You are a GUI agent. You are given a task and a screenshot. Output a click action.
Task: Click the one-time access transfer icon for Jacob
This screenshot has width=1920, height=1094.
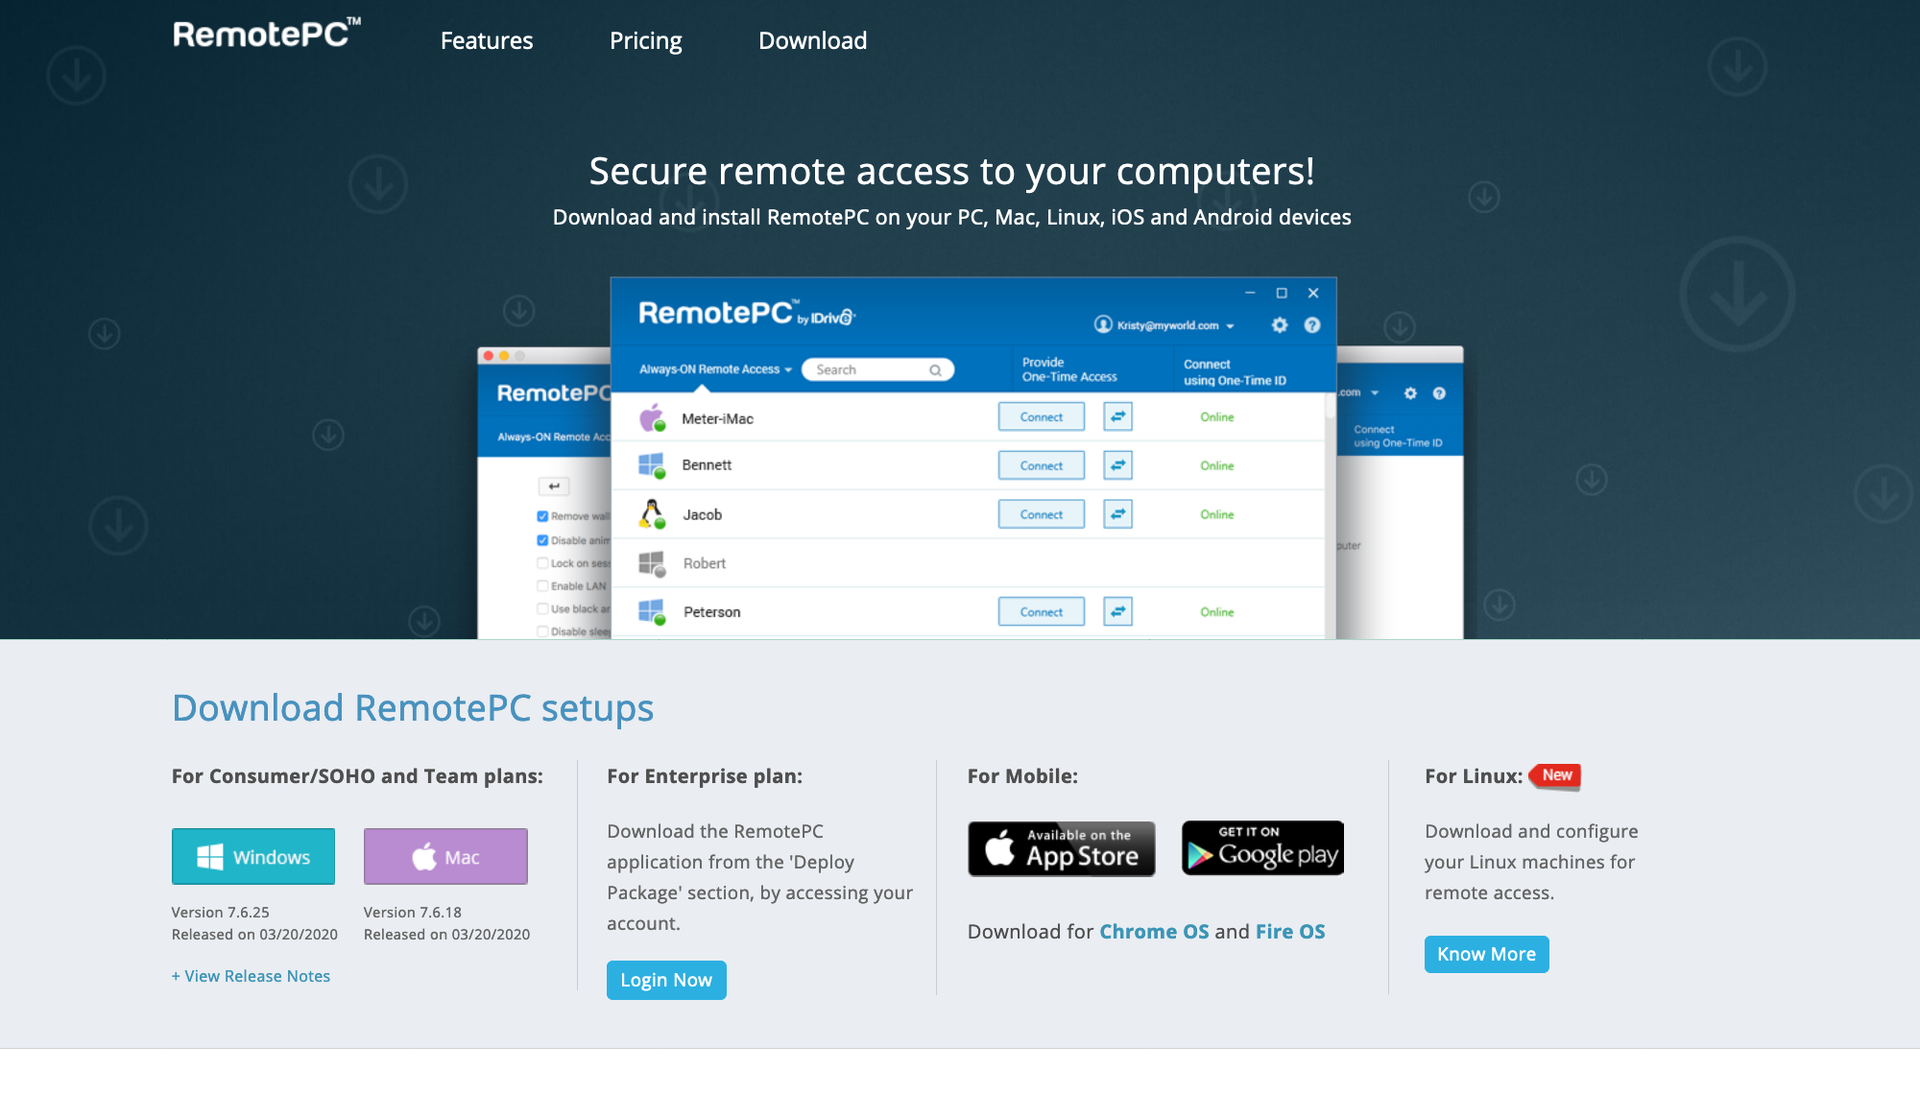pos(1116,514)
